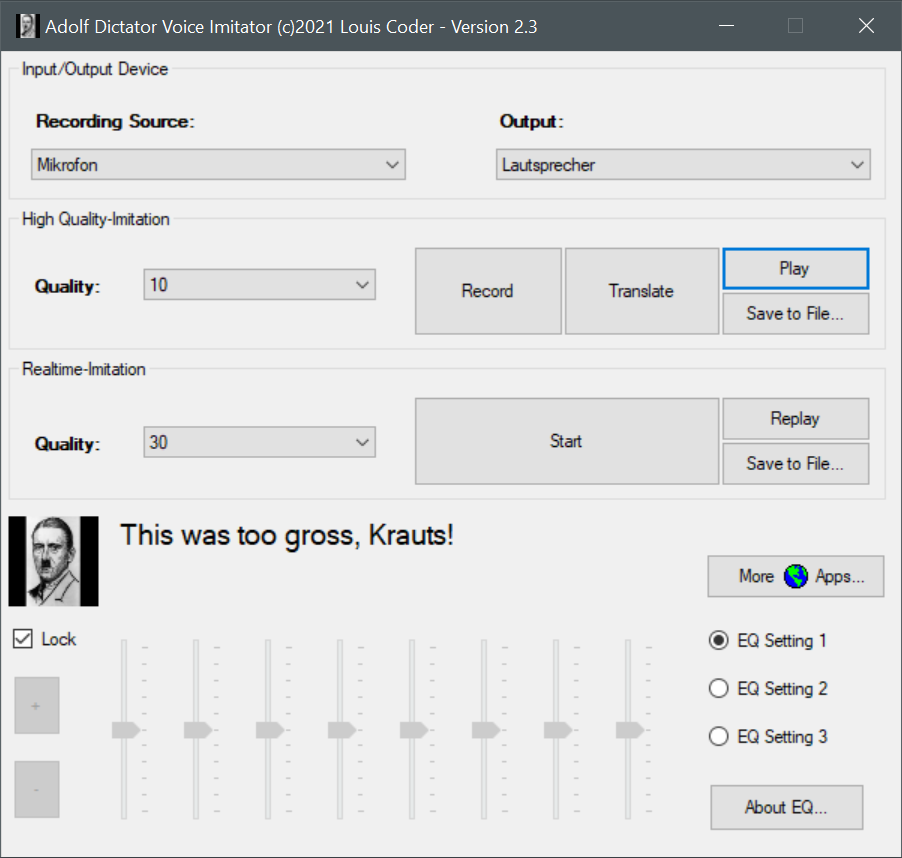Open More Apps via globe icon button
Viewport: 902px width, 858px height.
click(x=795, y=576)
